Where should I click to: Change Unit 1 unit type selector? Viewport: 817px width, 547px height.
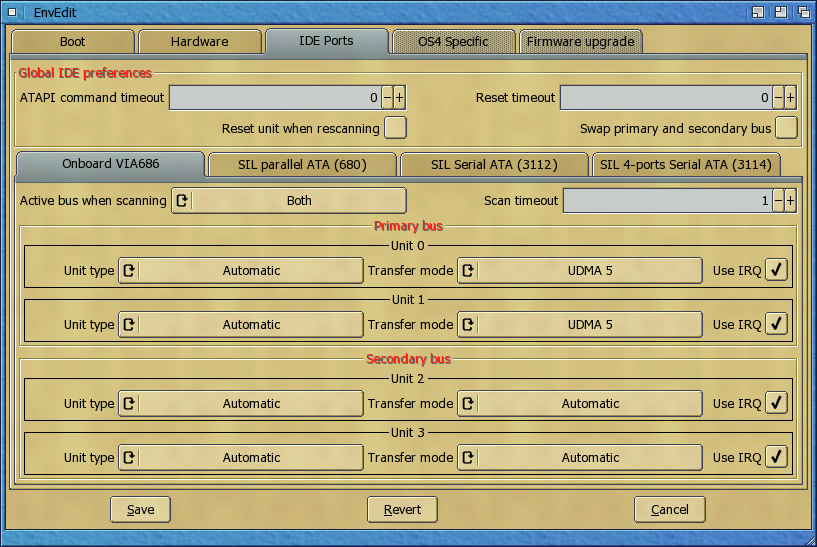point(241,325)
